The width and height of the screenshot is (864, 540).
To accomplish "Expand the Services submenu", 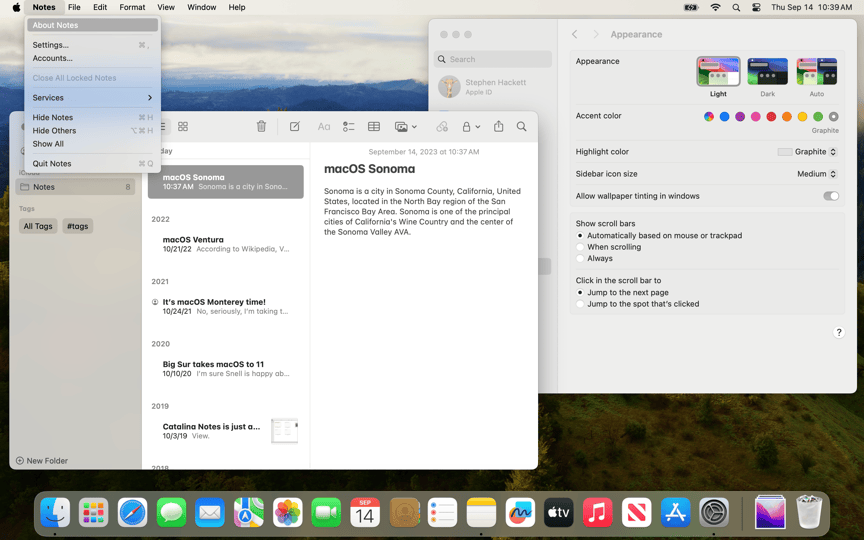I will [93, 98].
